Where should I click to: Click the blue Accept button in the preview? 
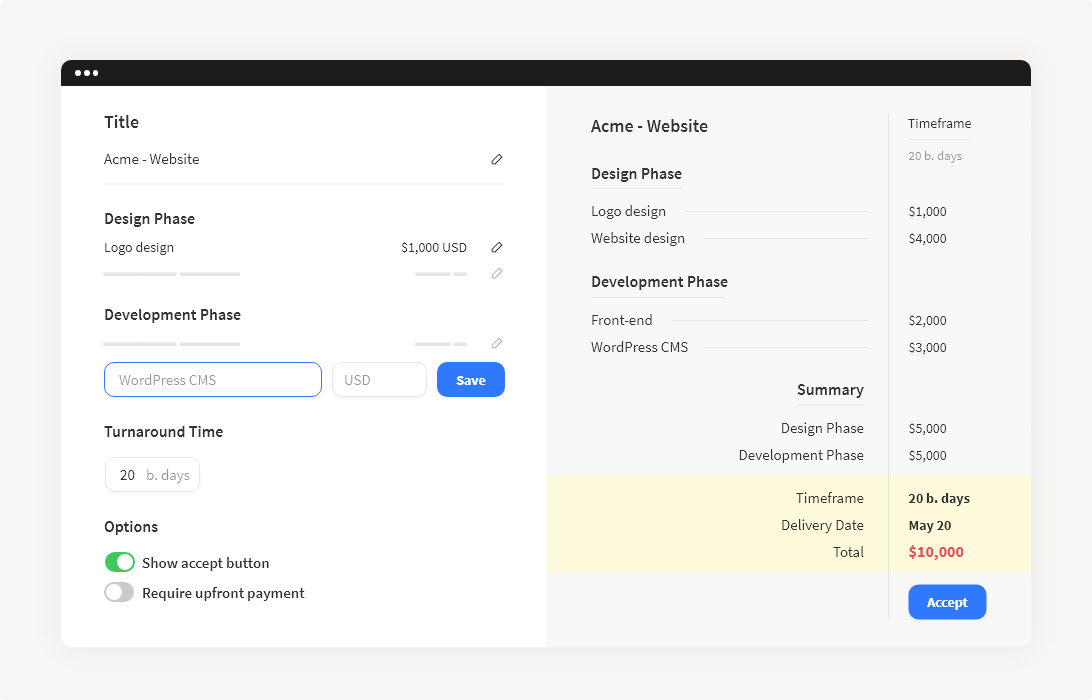tap(947, 602)
